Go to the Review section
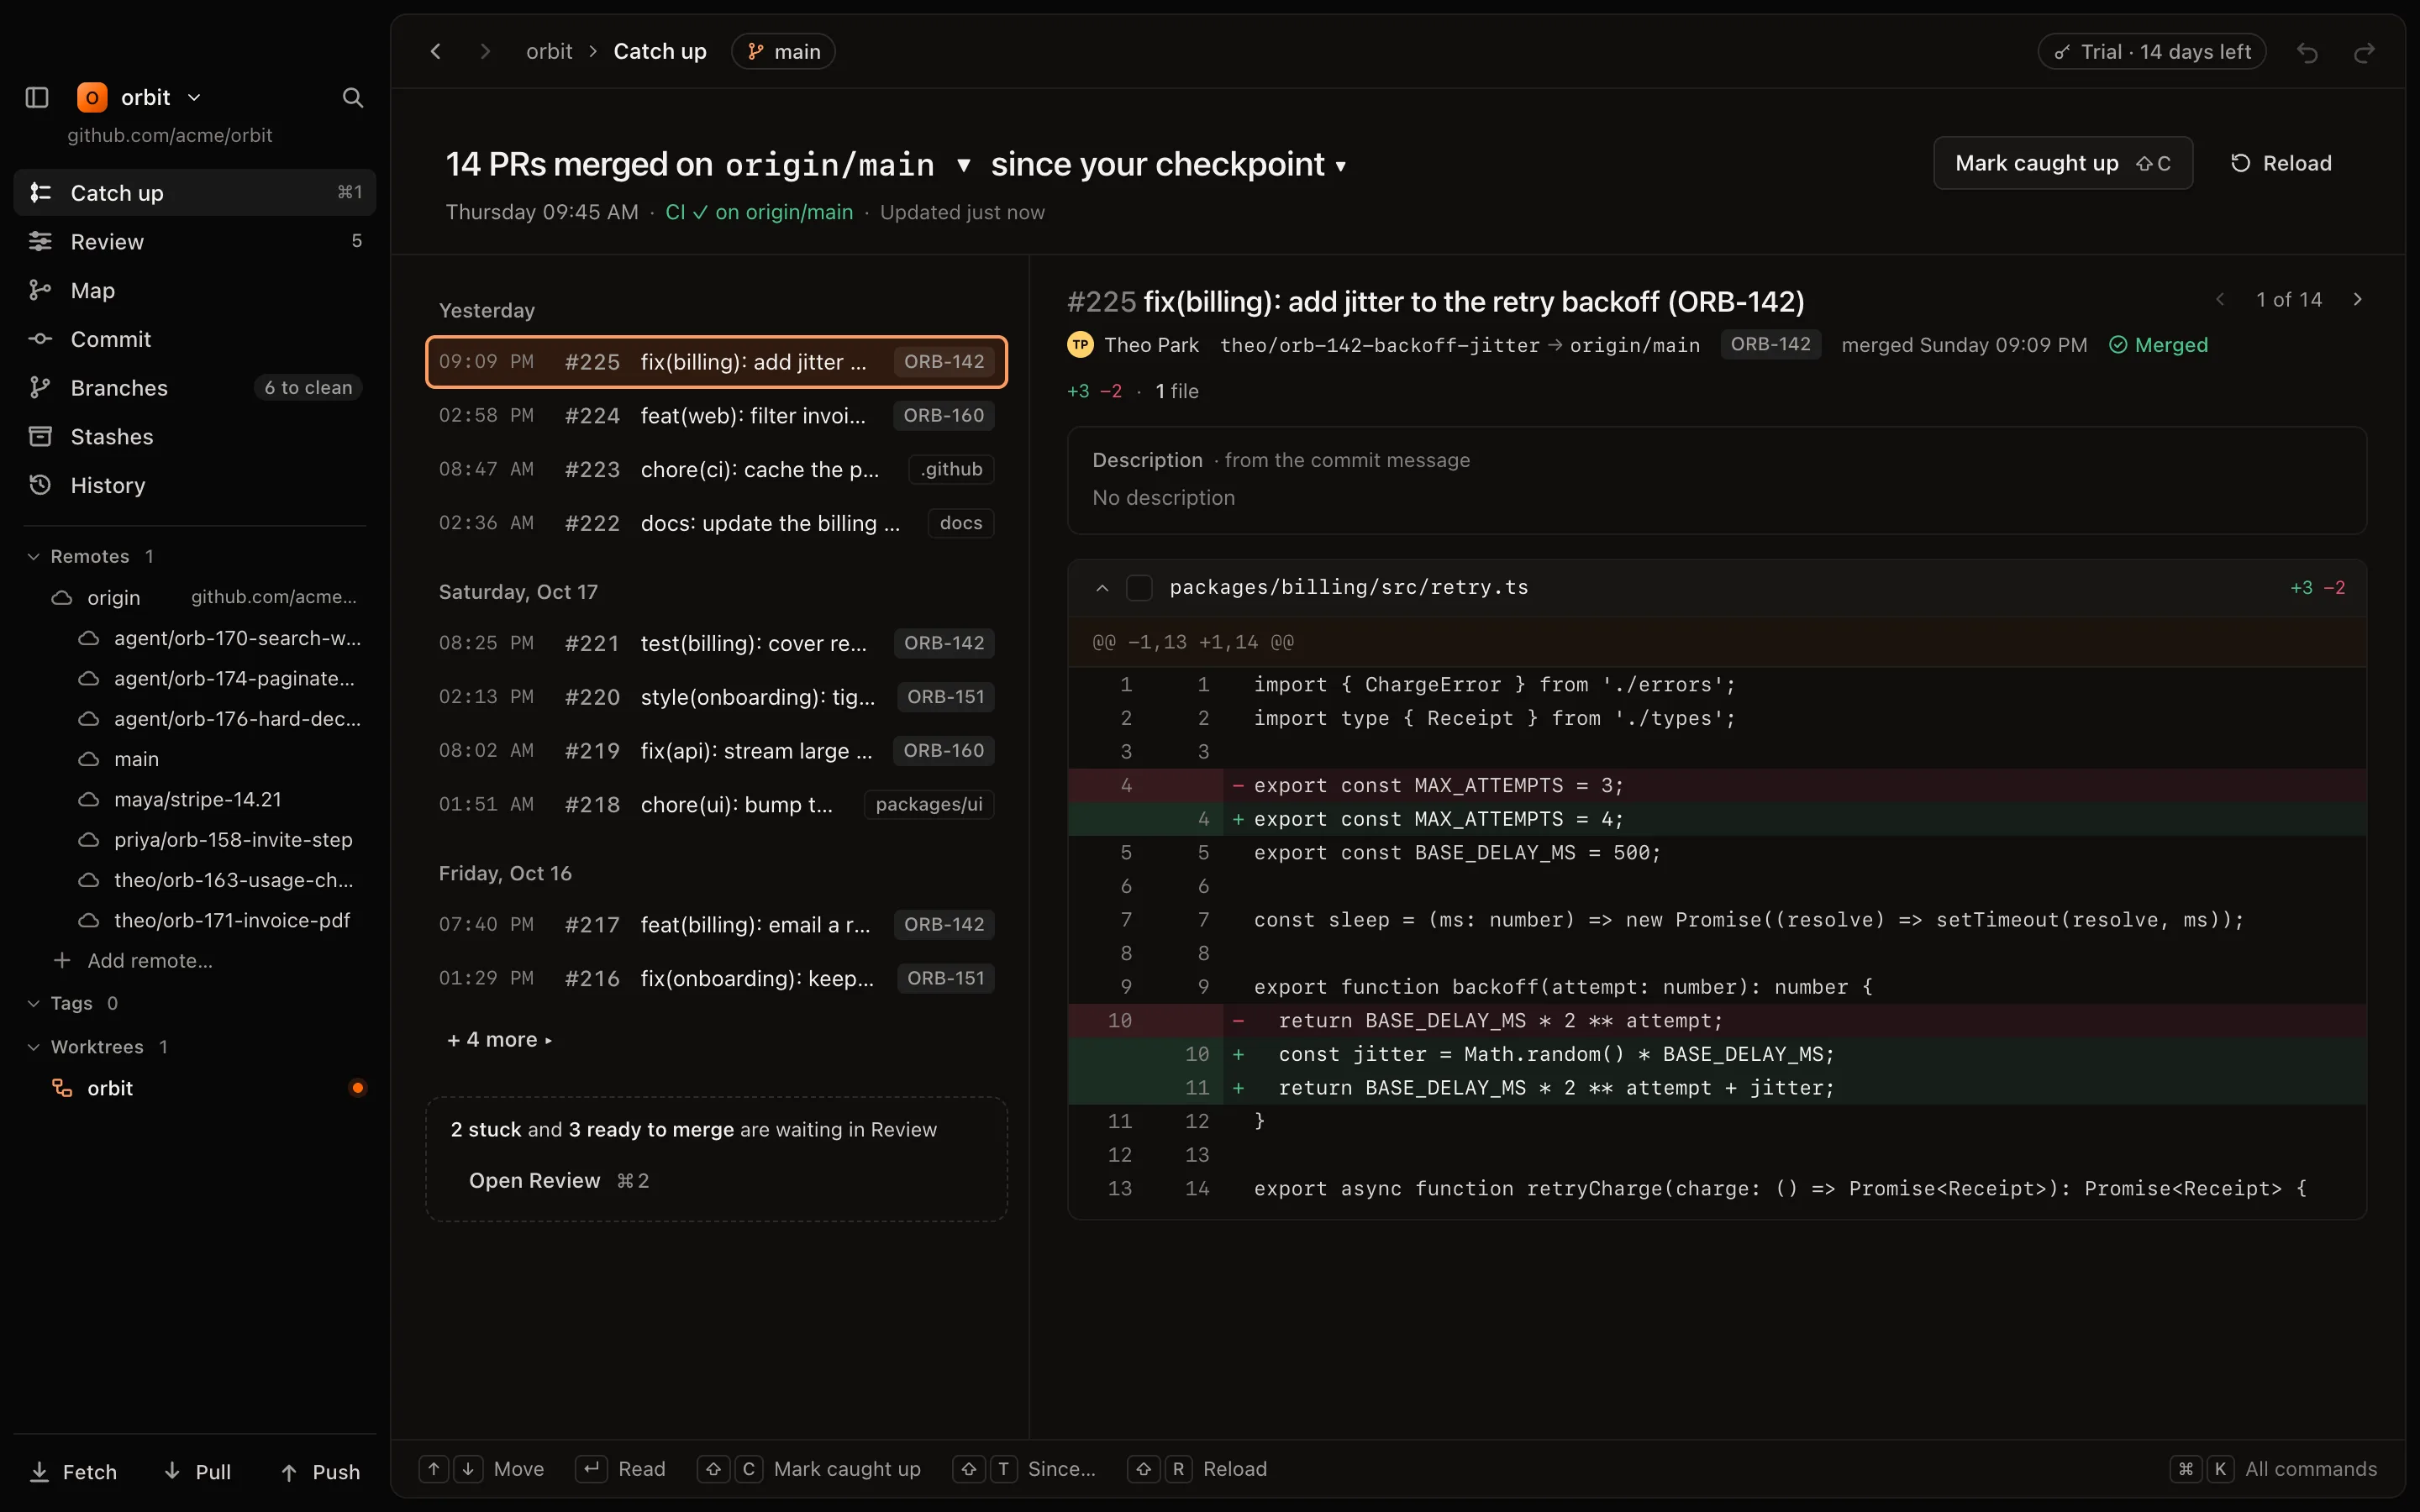Image resolution: width=2420 pixels, height=1512 pixels. 195,241
